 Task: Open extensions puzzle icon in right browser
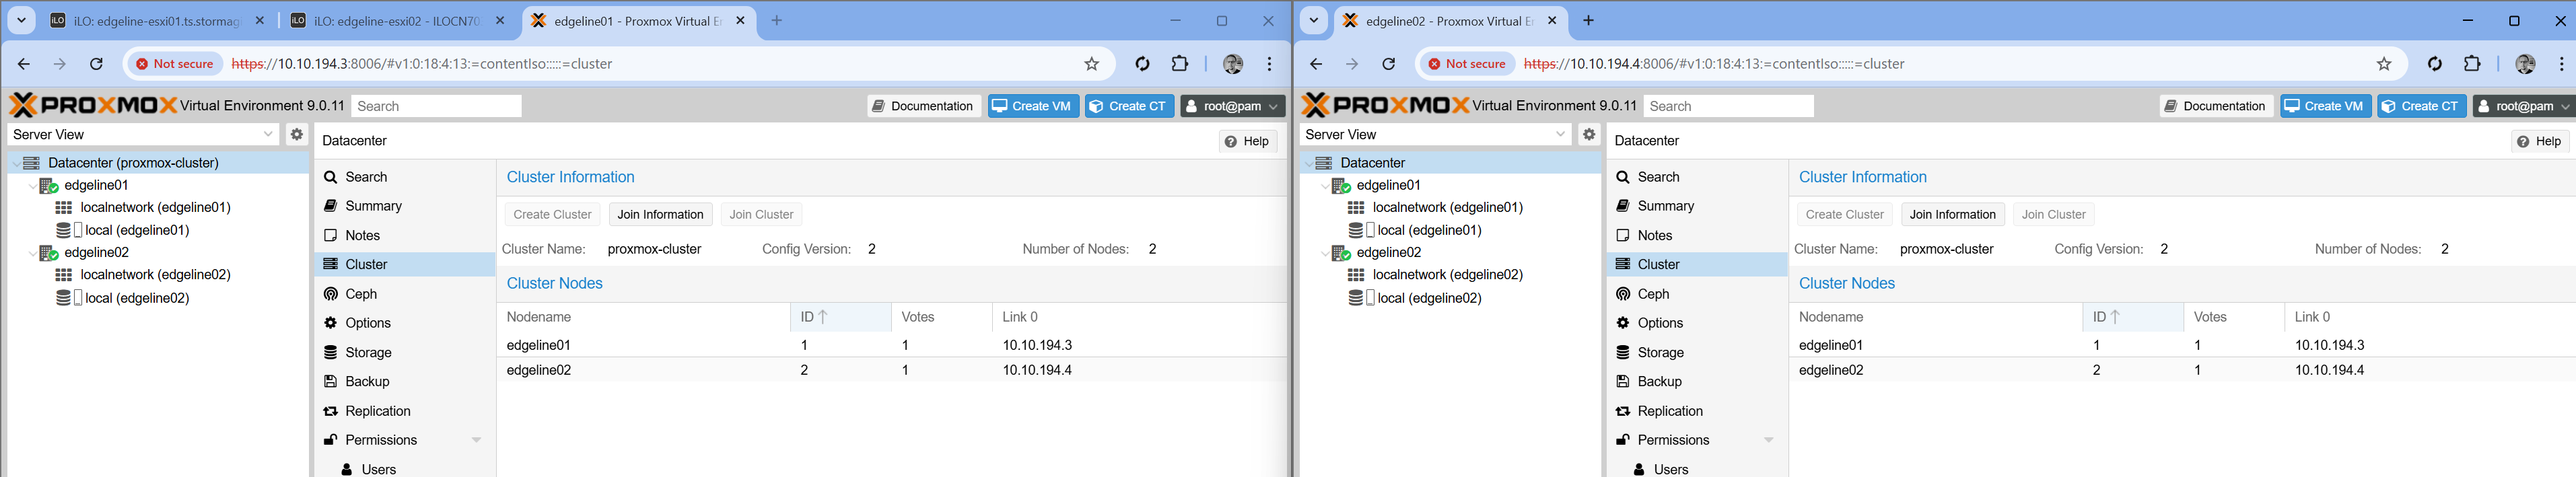click(x=2472, y=64)
